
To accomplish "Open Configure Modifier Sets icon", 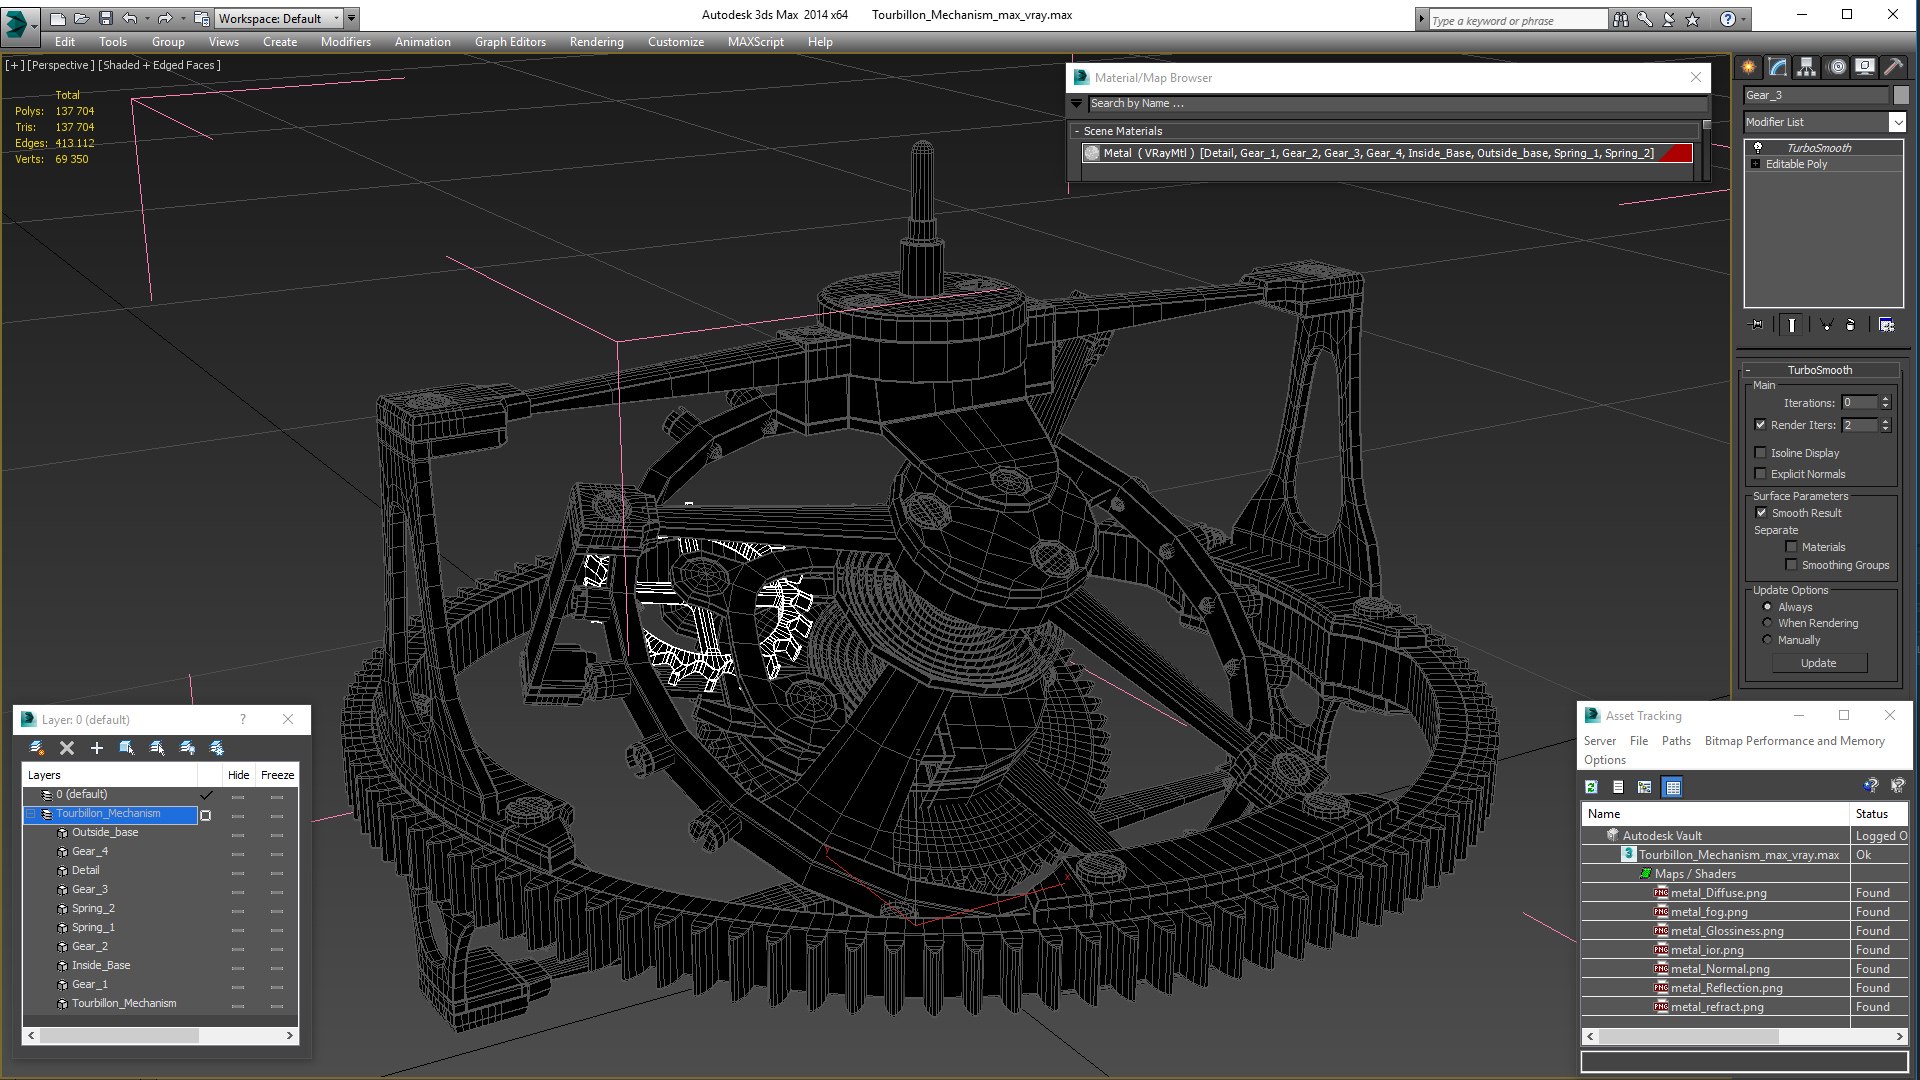I will (1886, 325).
